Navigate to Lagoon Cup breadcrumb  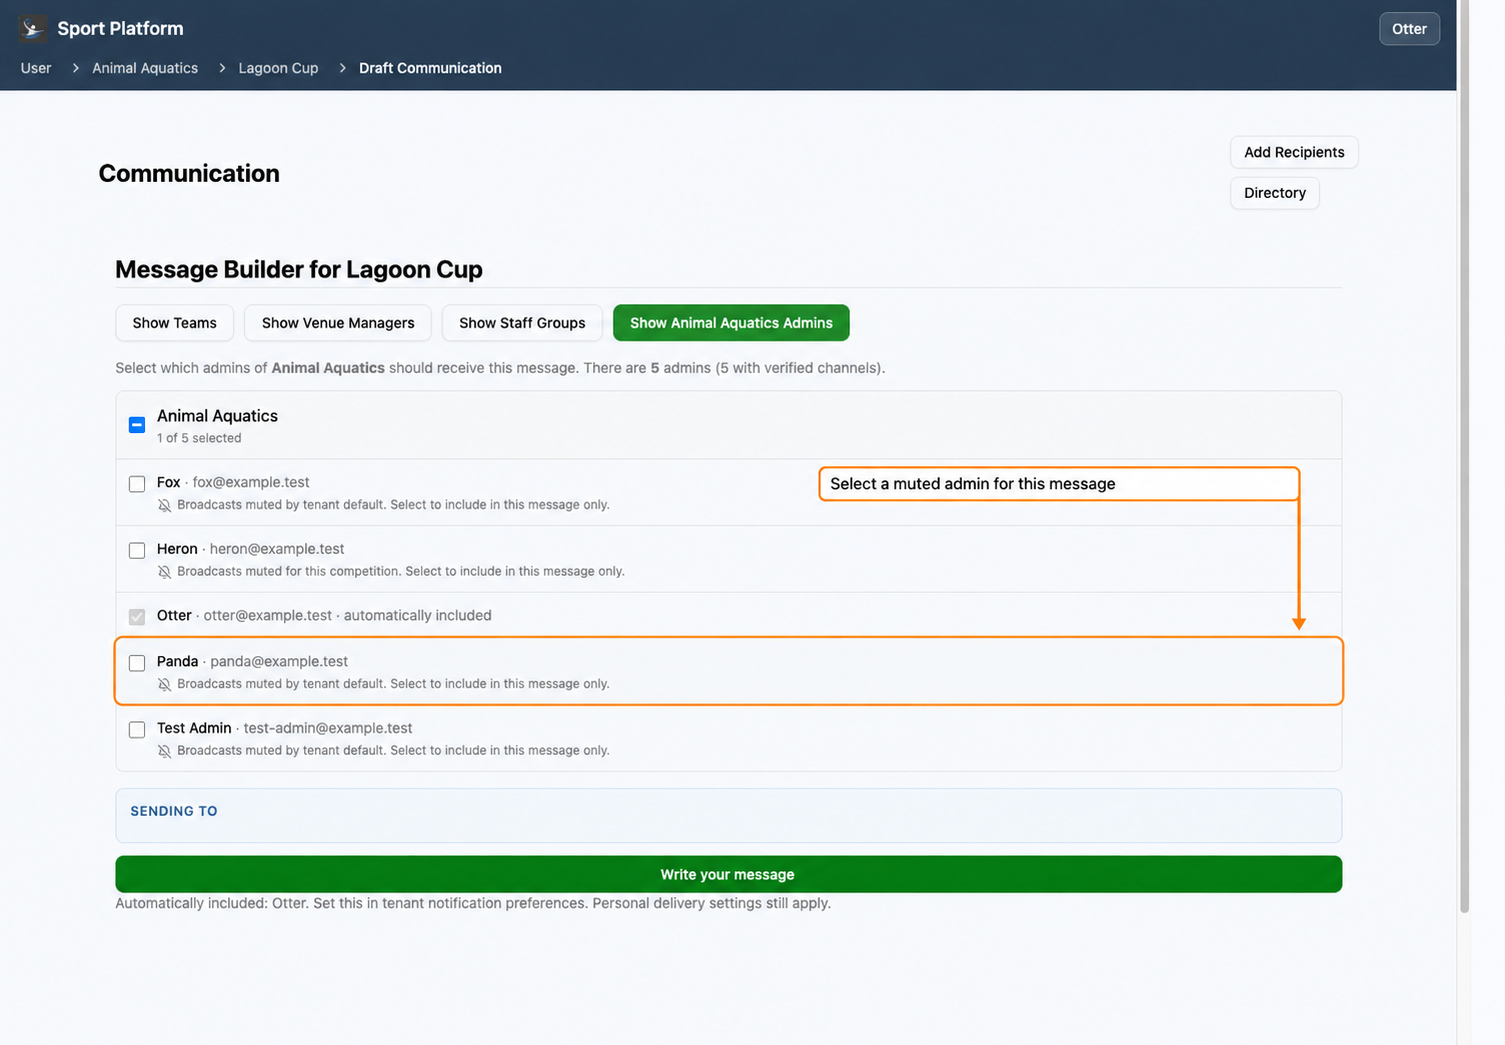[278, 68]
